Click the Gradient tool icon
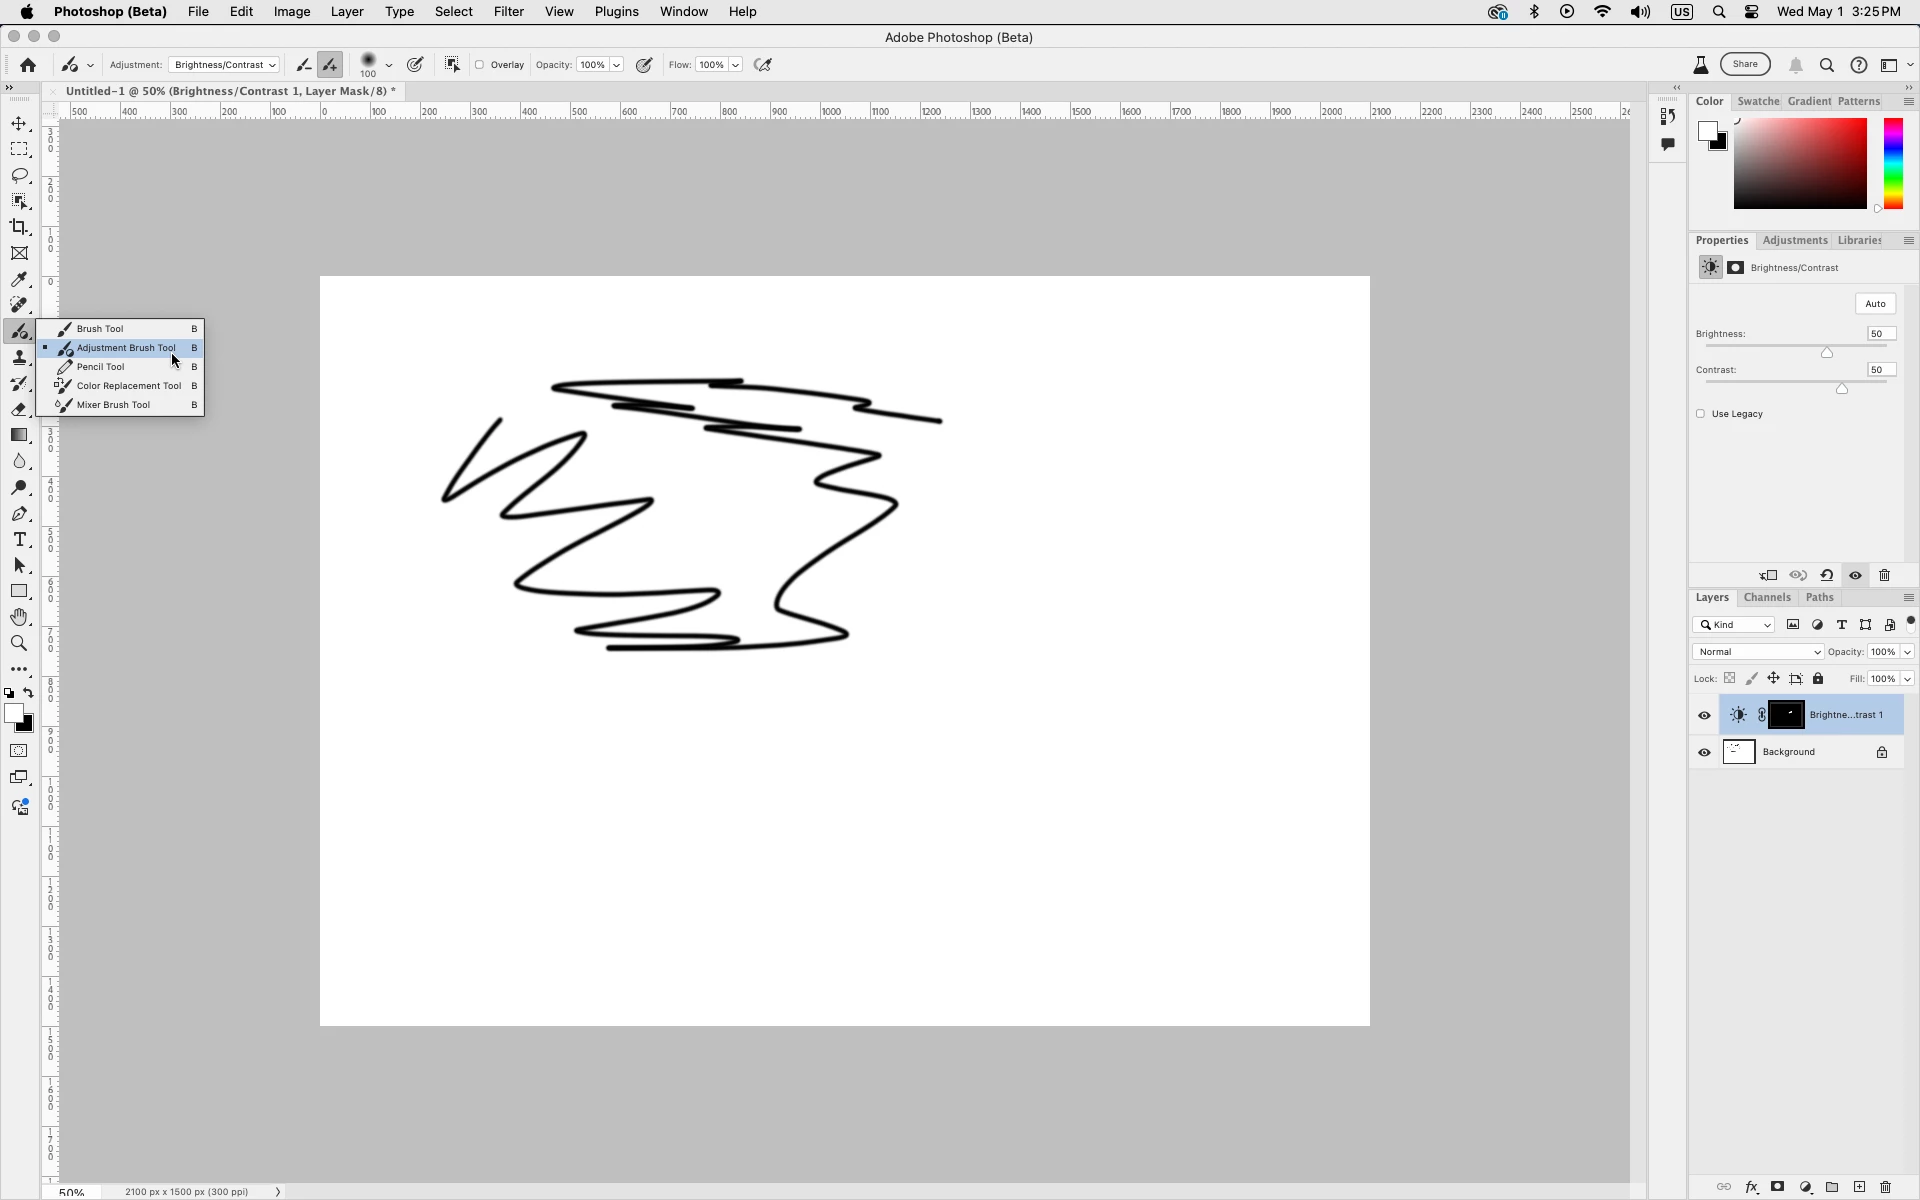Image resolution: width=1920 pixels, height=1200 pixels. tap(19, 435)
